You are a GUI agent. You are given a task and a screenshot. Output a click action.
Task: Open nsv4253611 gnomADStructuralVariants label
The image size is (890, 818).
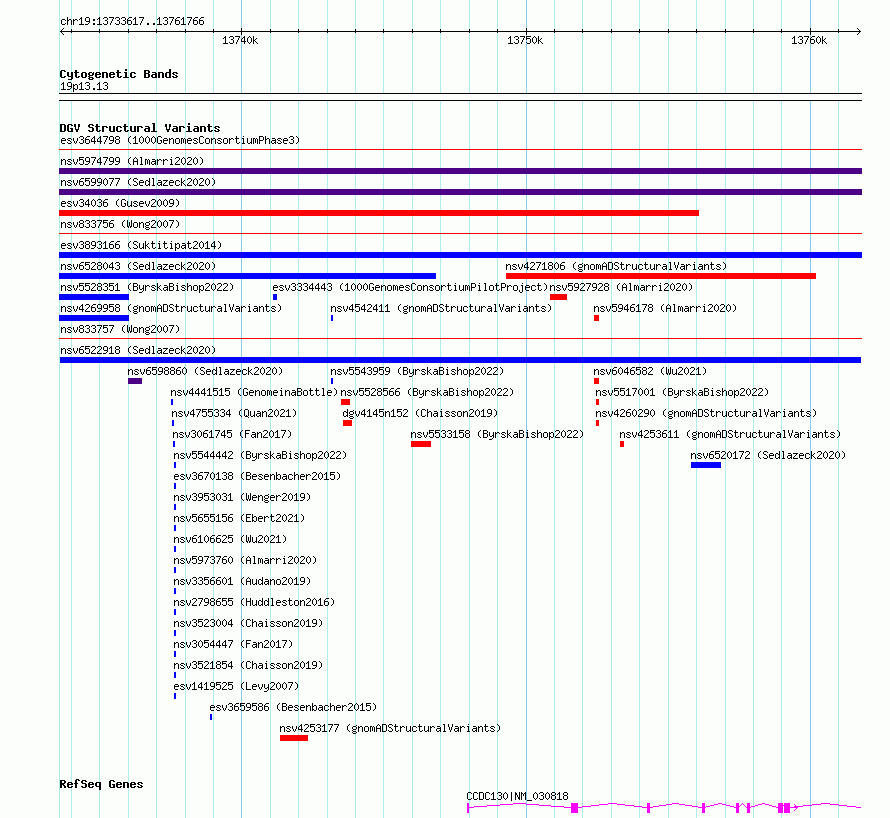pyautogui.click(x=730, y=434)
